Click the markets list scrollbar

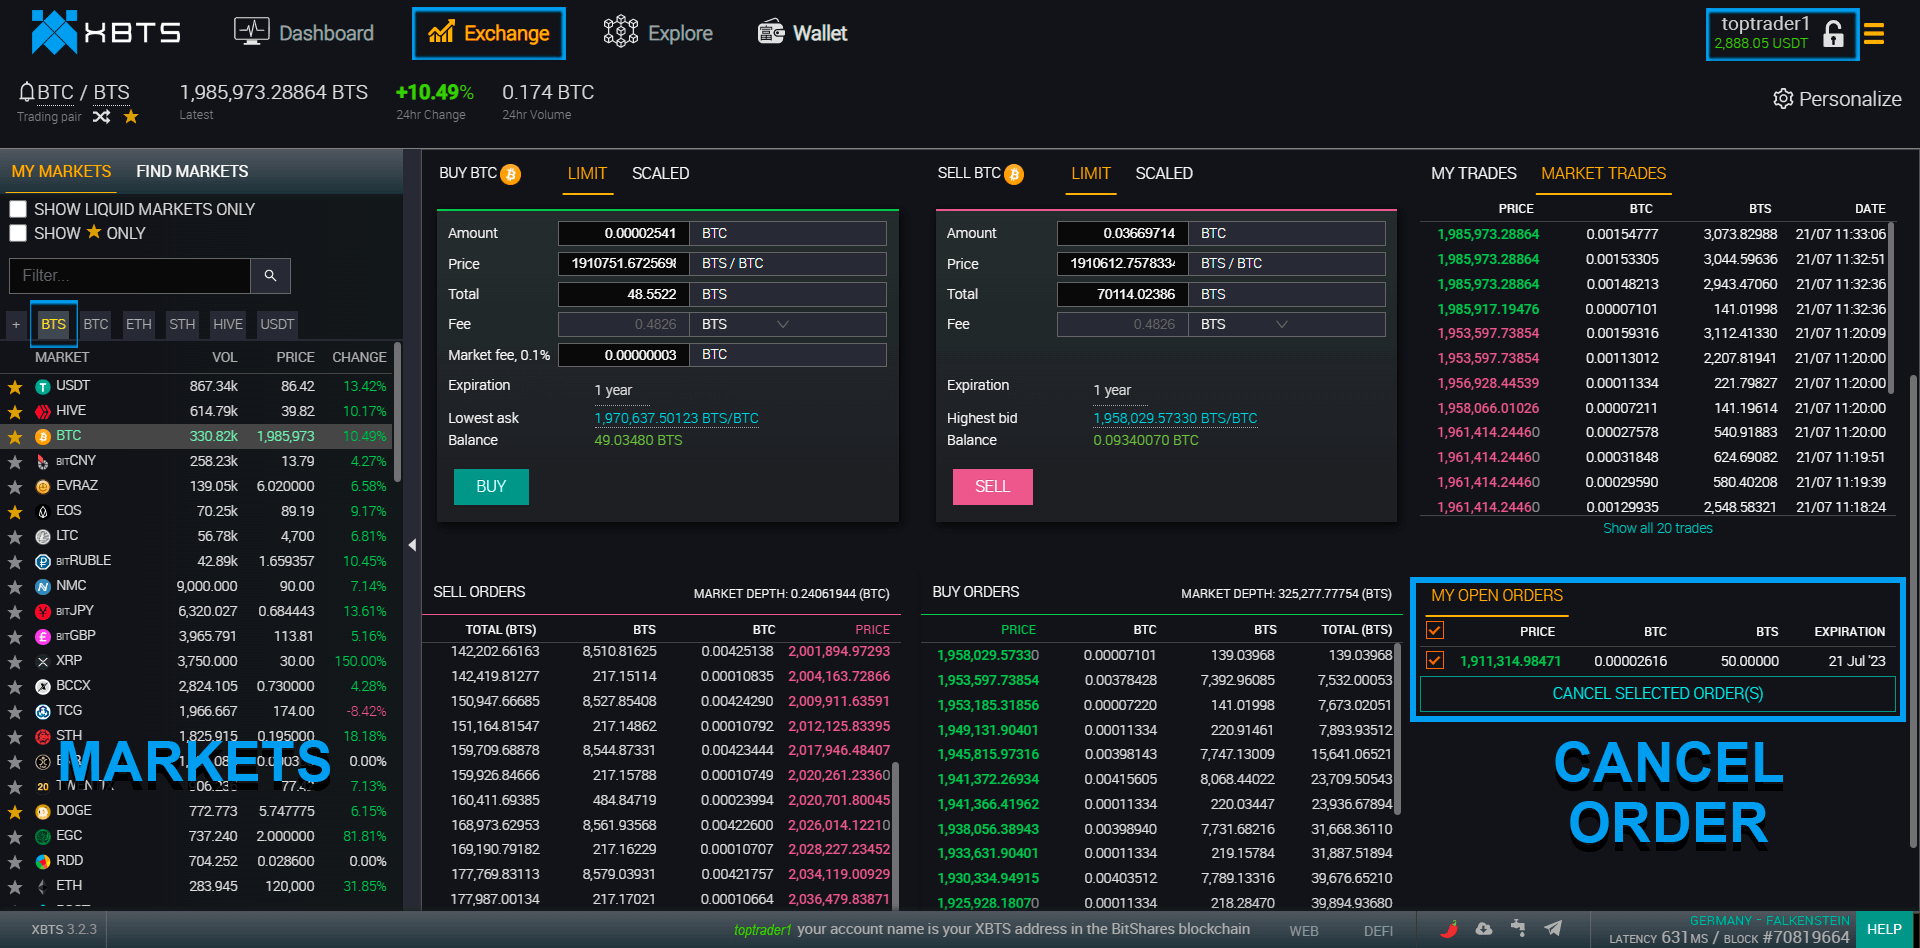click(x=397, y=412)
